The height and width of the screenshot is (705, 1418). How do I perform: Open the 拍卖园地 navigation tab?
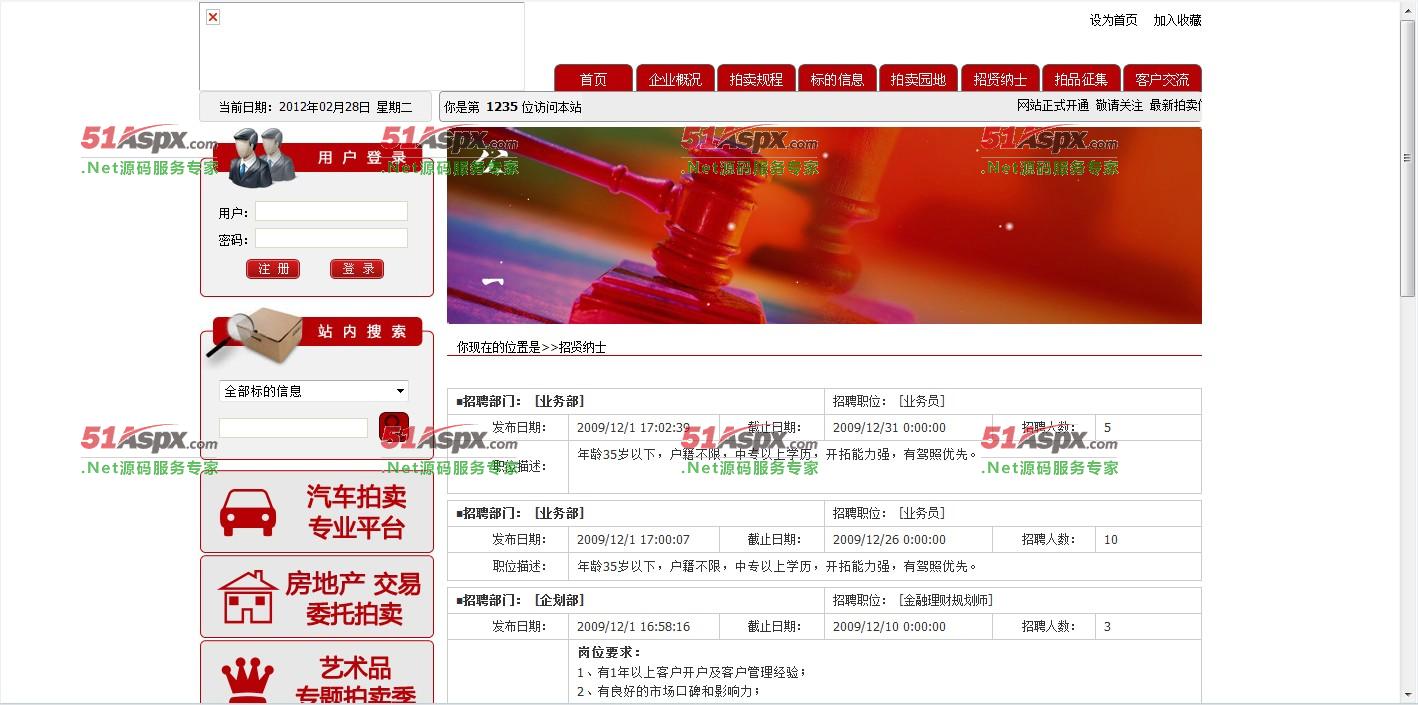coord(918,79)
